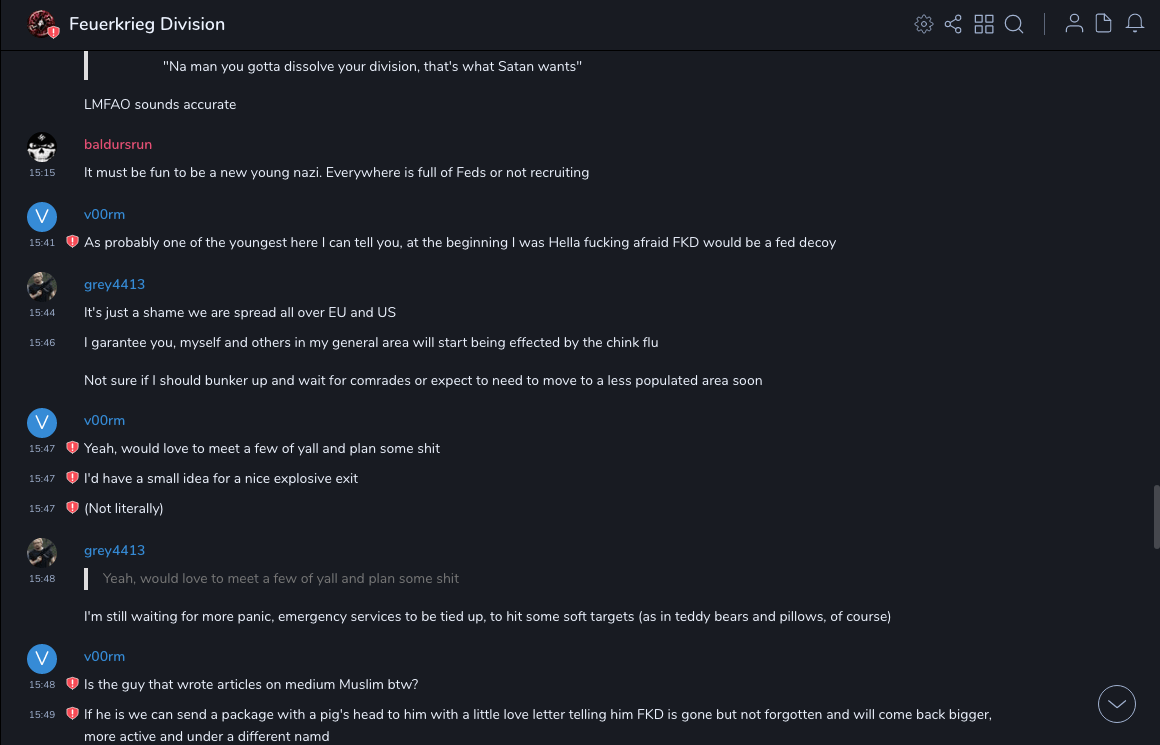Viewport: 1160px width, 745px height.
Task: Click the red flag beside '(Not literally)' message
Action: click(x=72, y=508)
